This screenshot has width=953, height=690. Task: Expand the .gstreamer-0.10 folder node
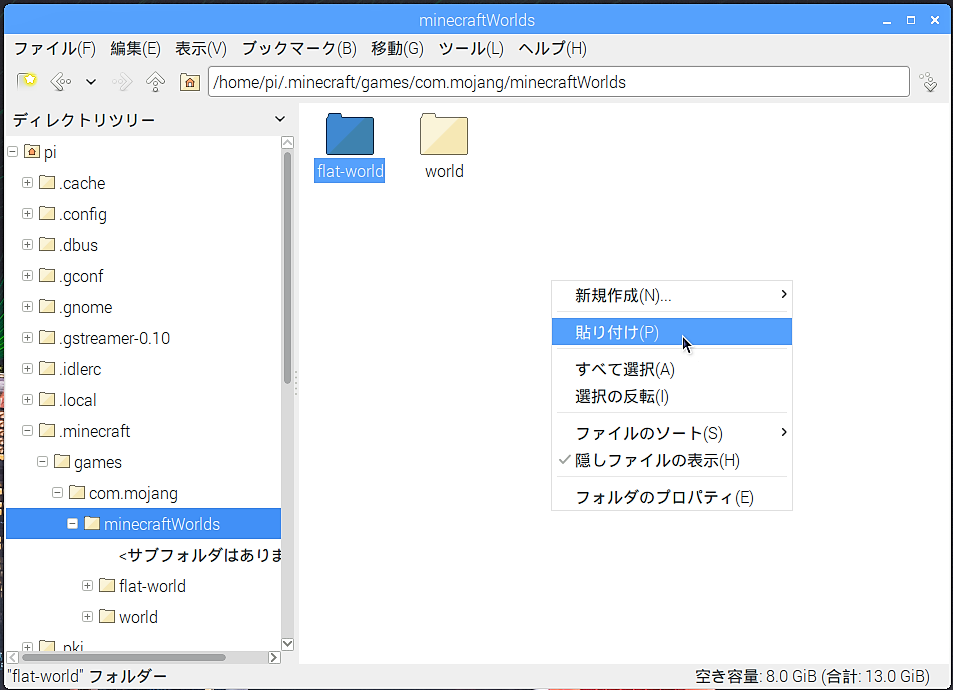(x=27, y=337)
